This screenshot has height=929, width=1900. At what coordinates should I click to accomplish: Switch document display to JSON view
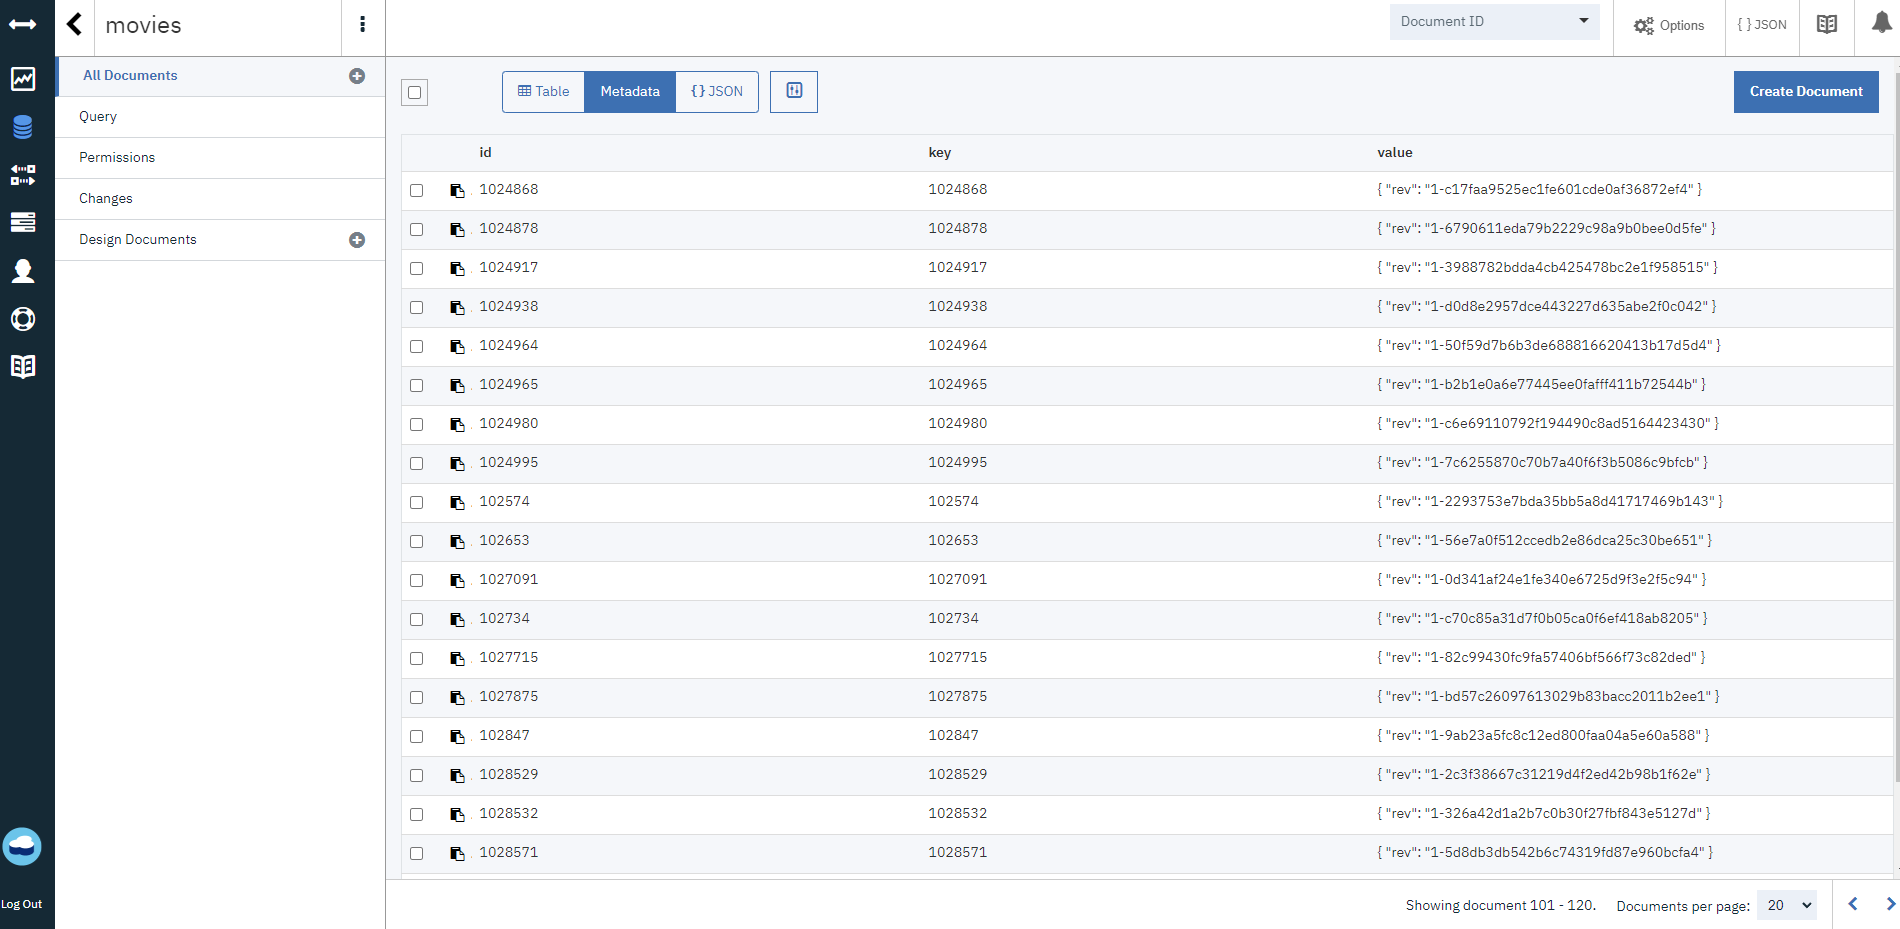[x=716, y=91]
